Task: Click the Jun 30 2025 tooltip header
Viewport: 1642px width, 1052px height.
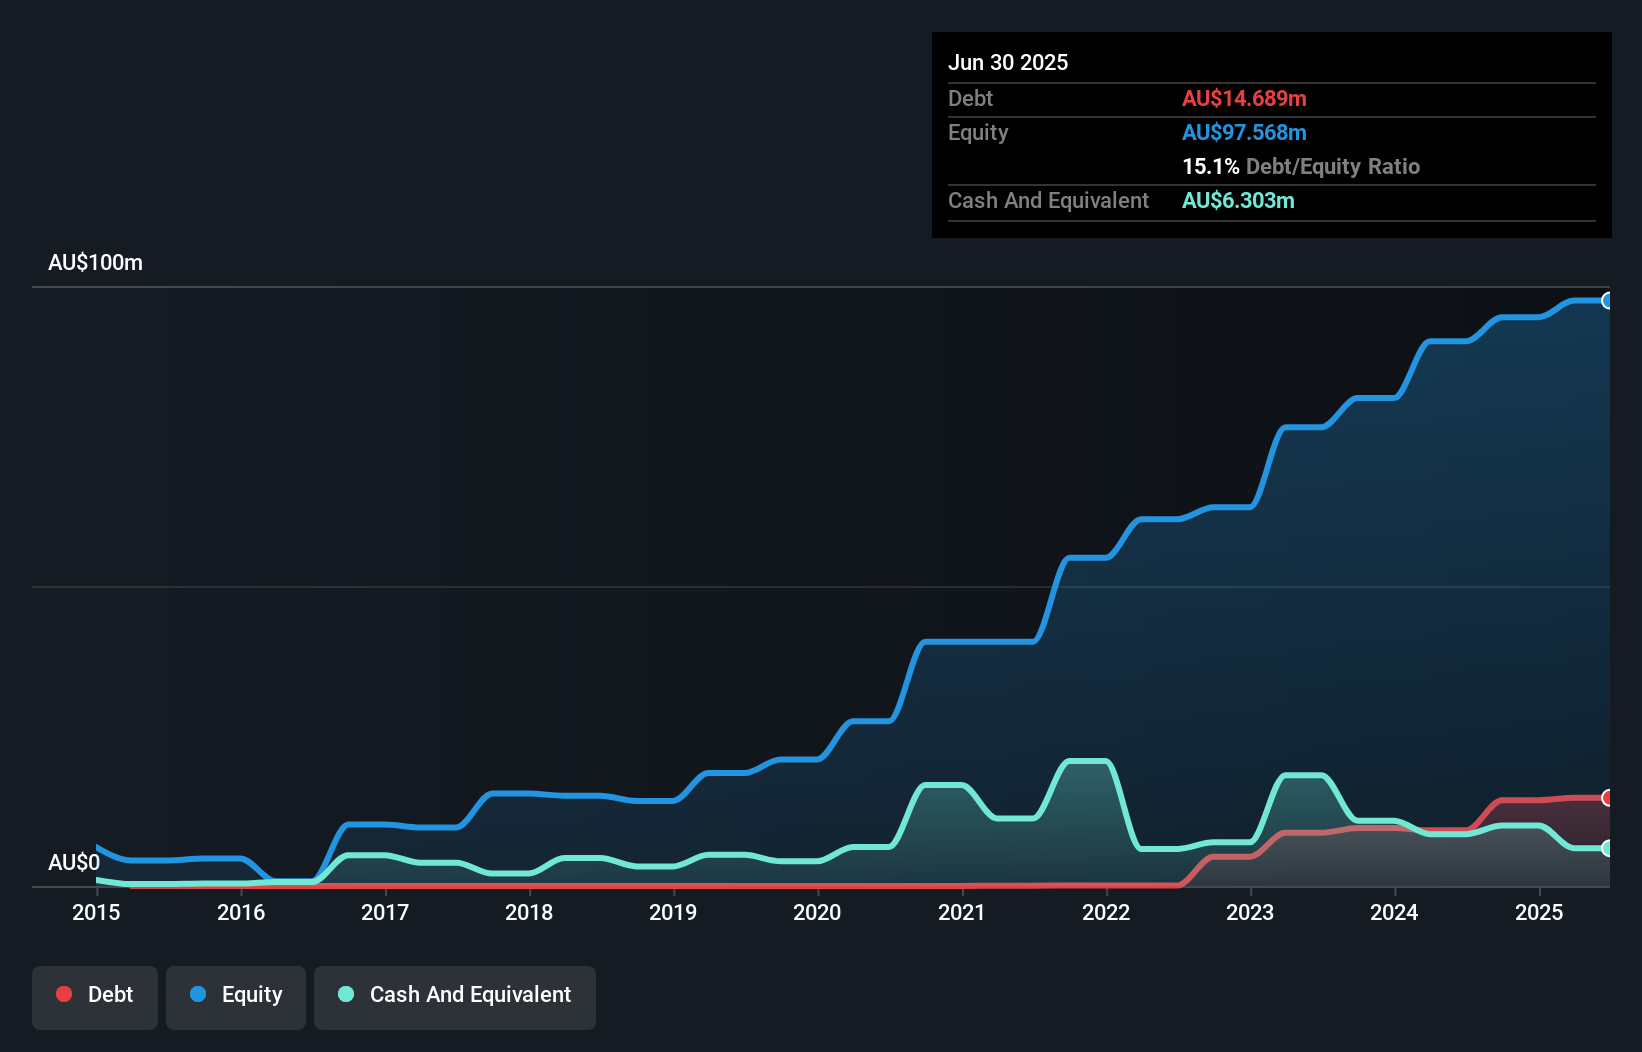Action: [1008, 62]
